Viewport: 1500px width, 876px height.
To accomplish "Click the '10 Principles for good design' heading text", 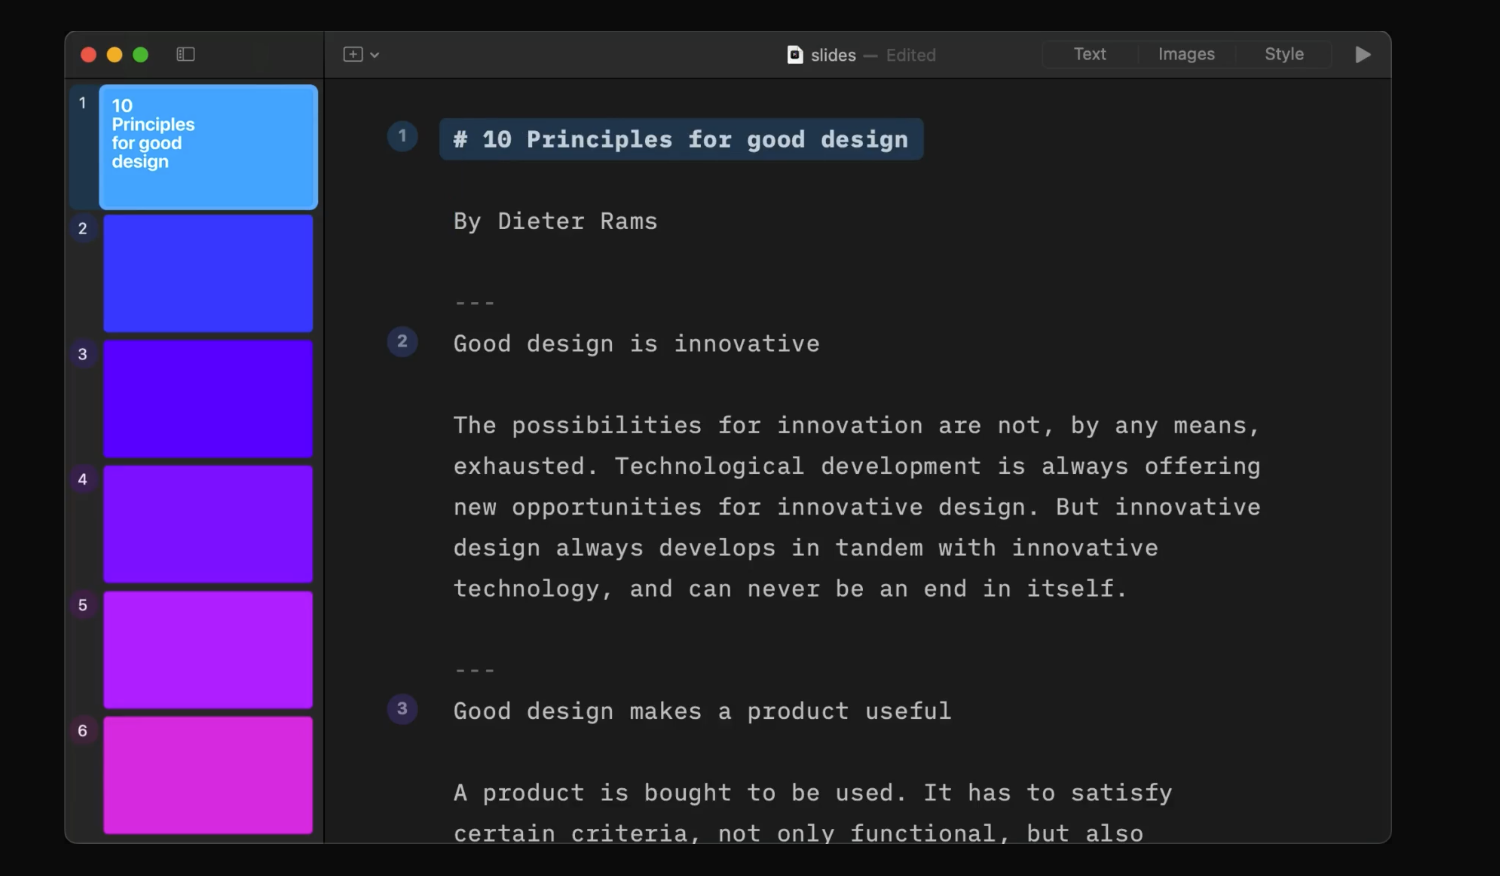I will (680, 139).
